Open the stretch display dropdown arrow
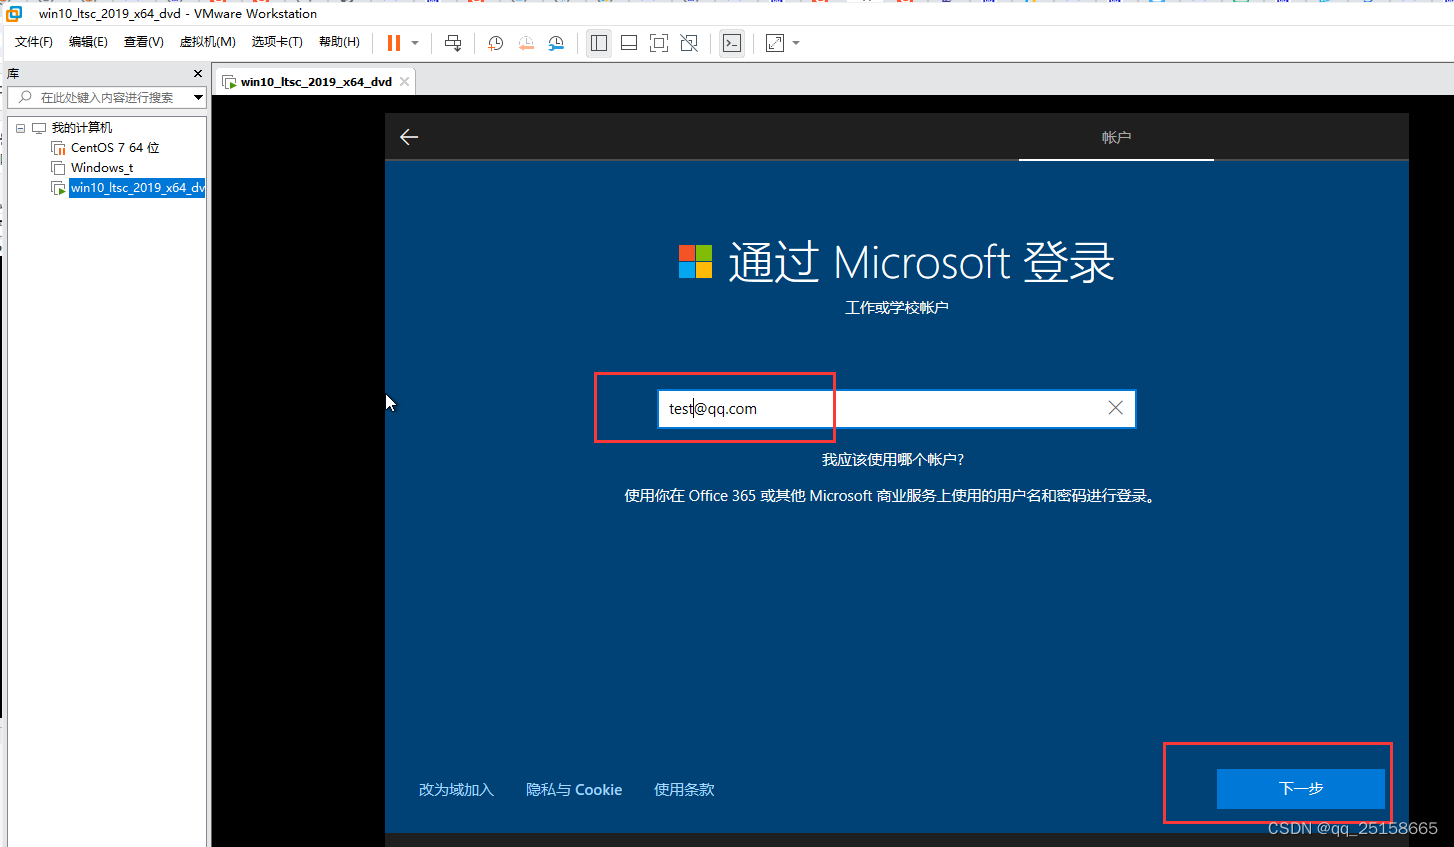This screenshot has height=847, width=1454. point(796,43)
